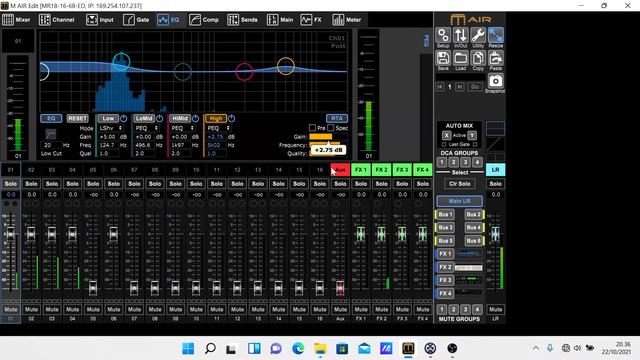Click the Paste icon
Viewport: 640px width, 360px height.
496,58
